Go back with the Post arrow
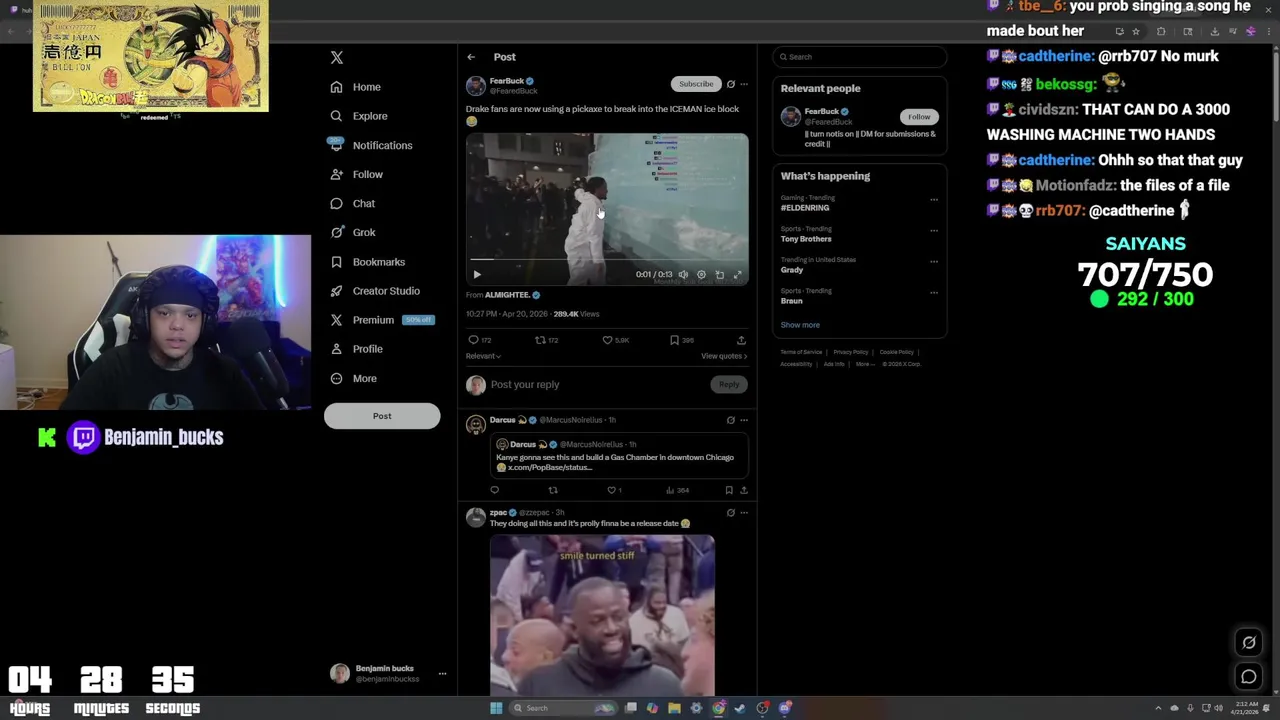The width and height of the screenshot is (1280, 720). pyautogui.click(x=471, y=57)
